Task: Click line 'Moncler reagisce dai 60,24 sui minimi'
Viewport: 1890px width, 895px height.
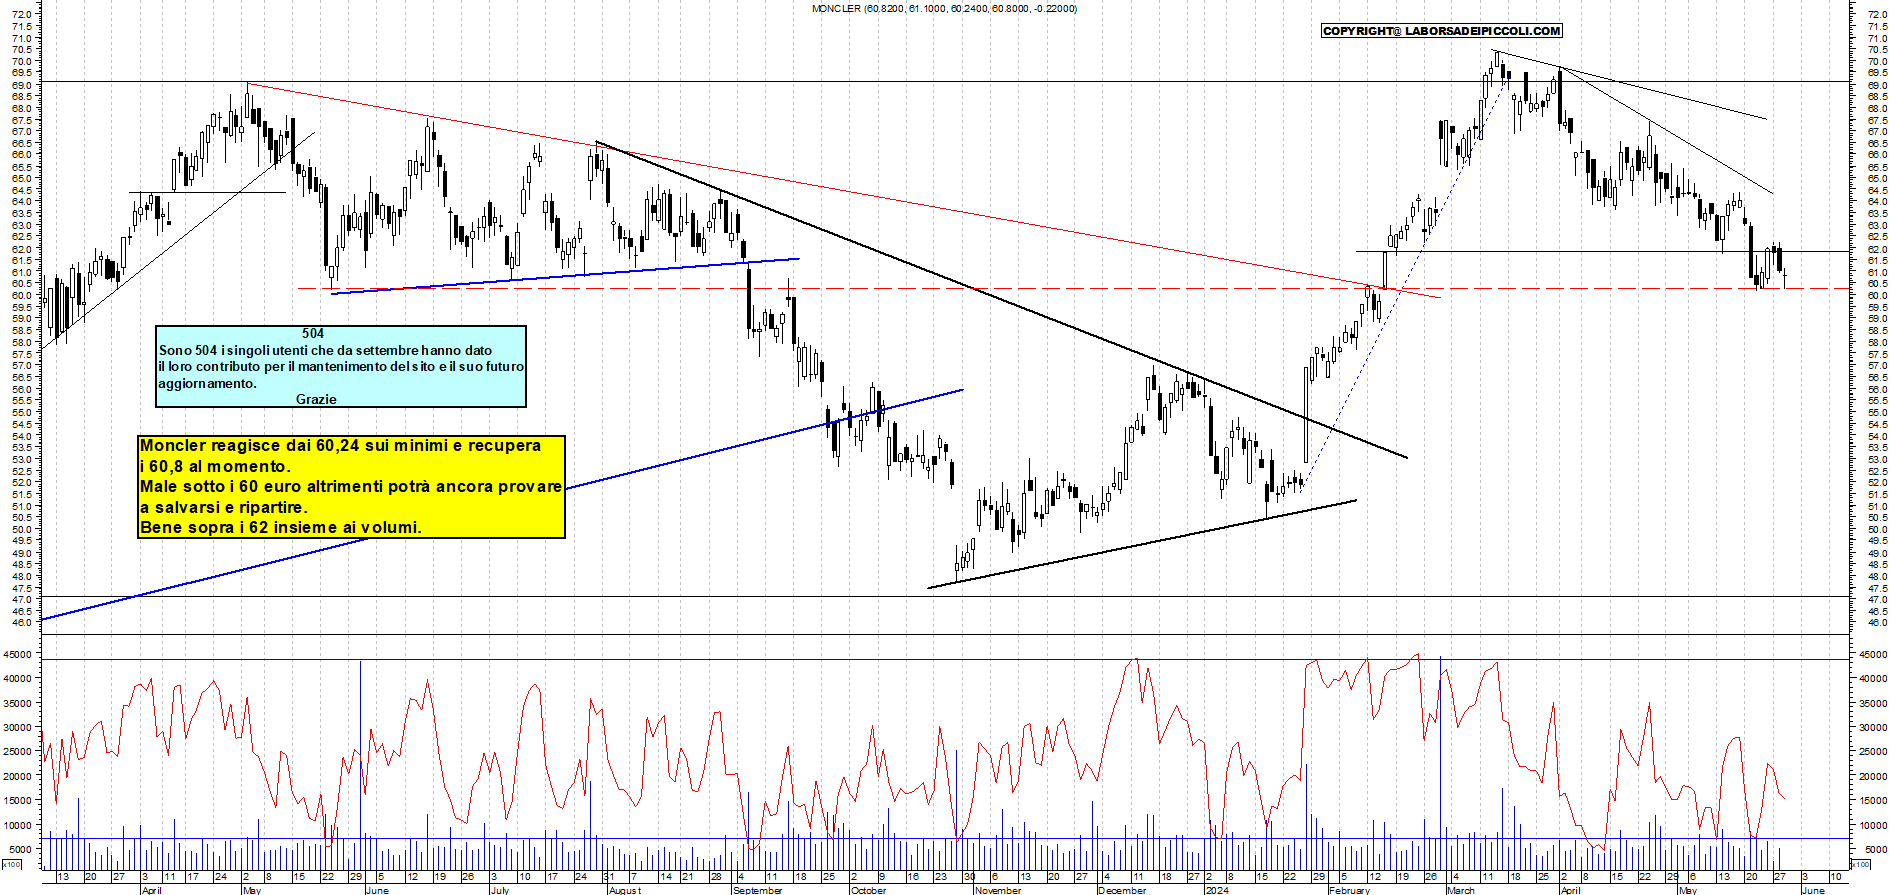Action: (x=340, y=446)
